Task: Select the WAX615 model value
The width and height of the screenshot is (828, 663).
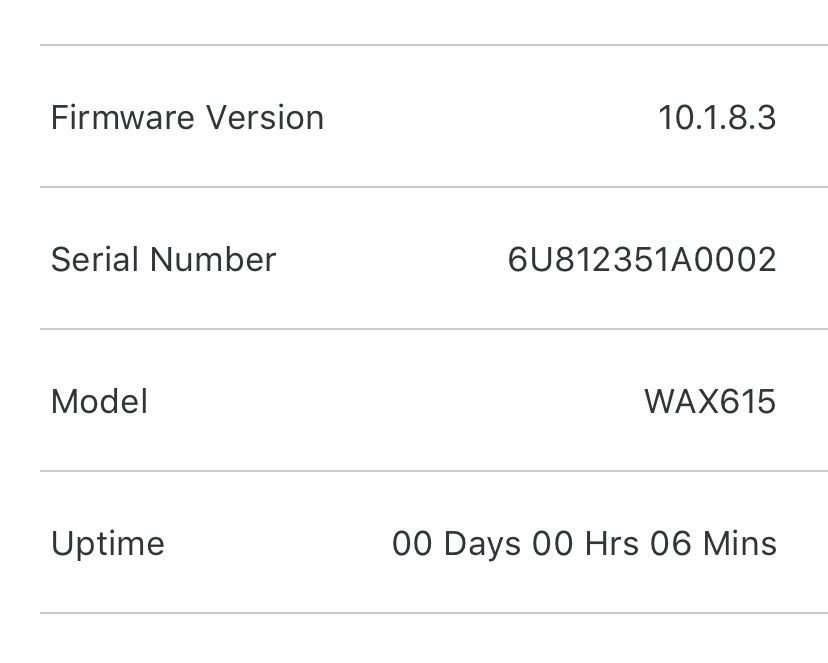Action: pos(710,401)
